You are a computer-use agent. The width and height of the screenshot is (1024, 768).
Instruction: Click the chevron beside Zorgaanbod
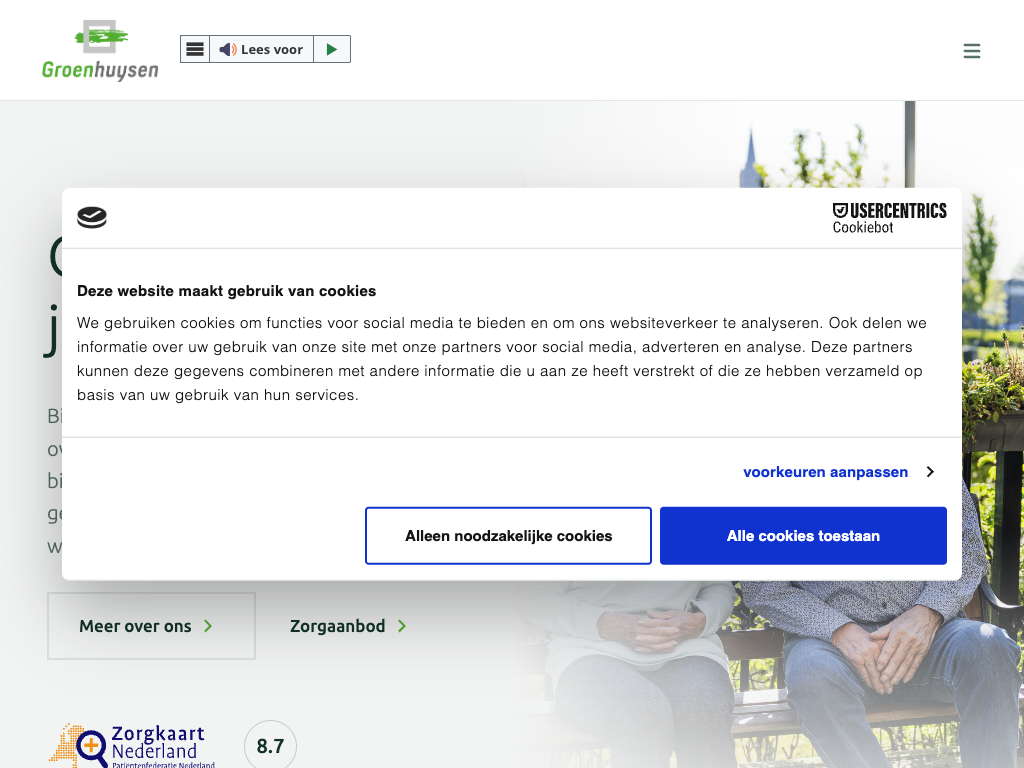coord(402,626)
